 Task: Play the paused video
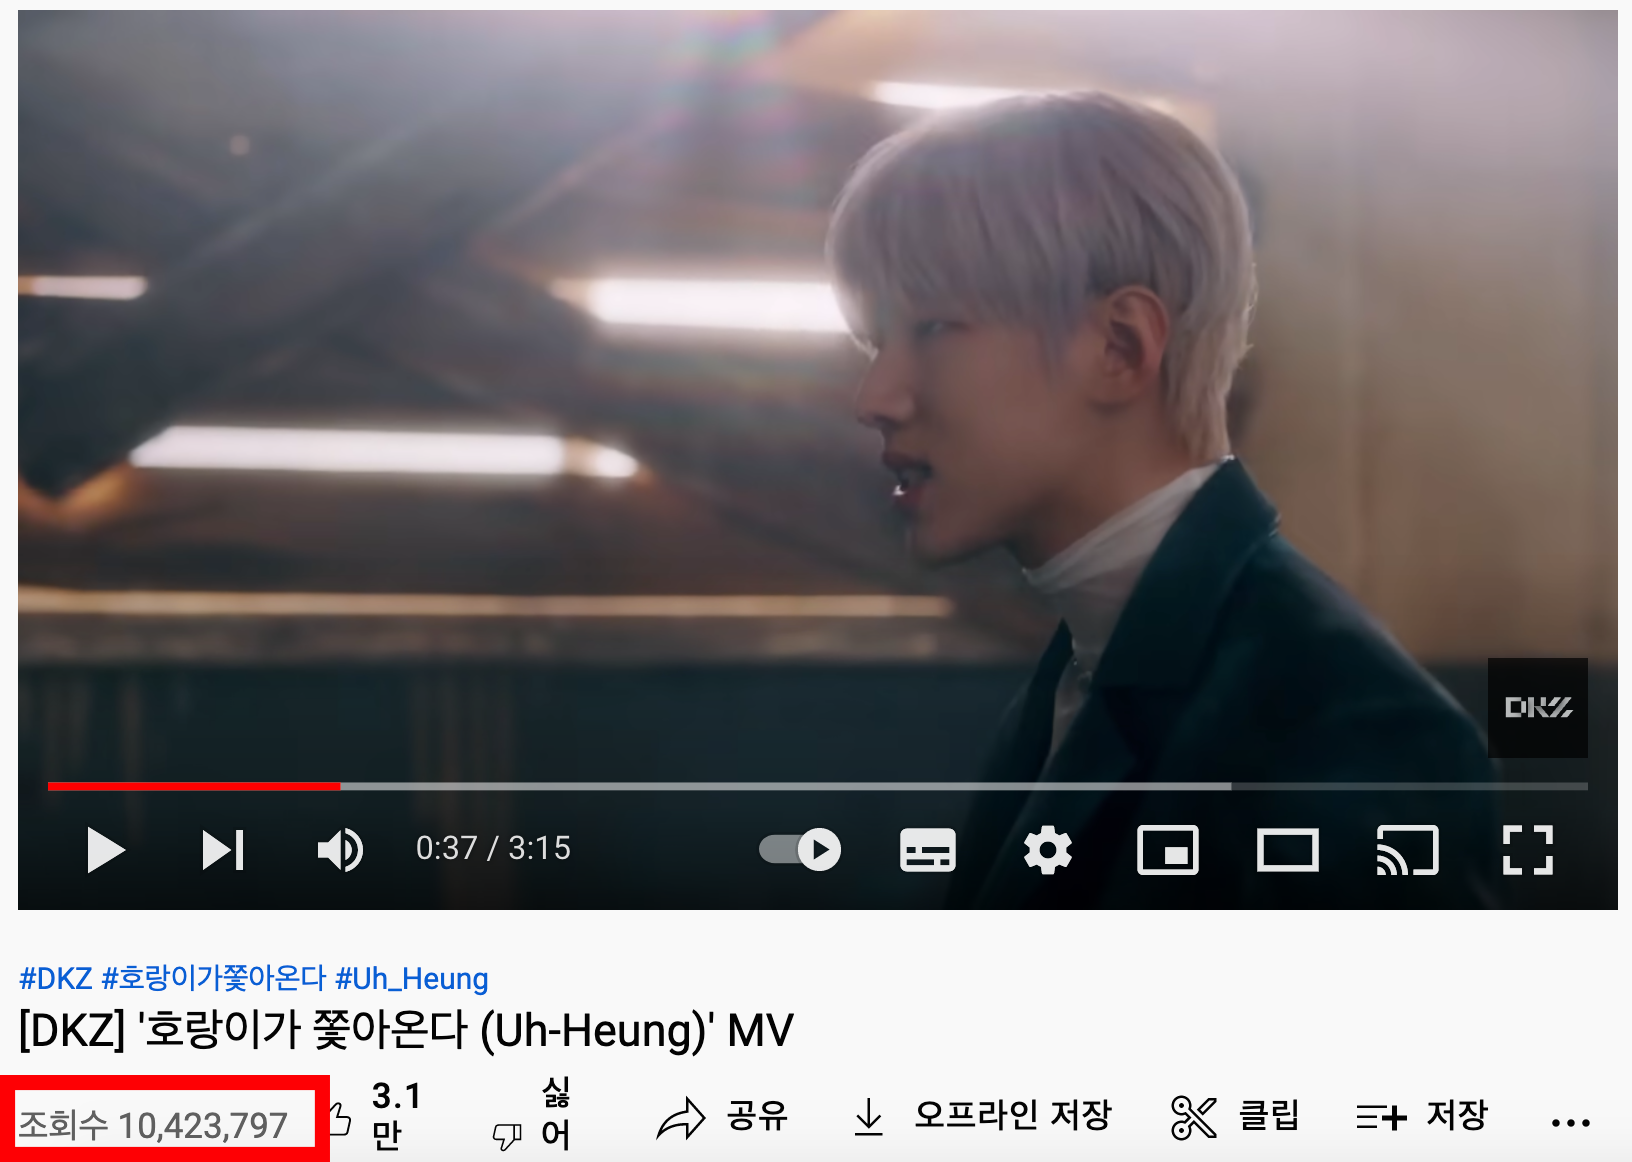(105, 850)
